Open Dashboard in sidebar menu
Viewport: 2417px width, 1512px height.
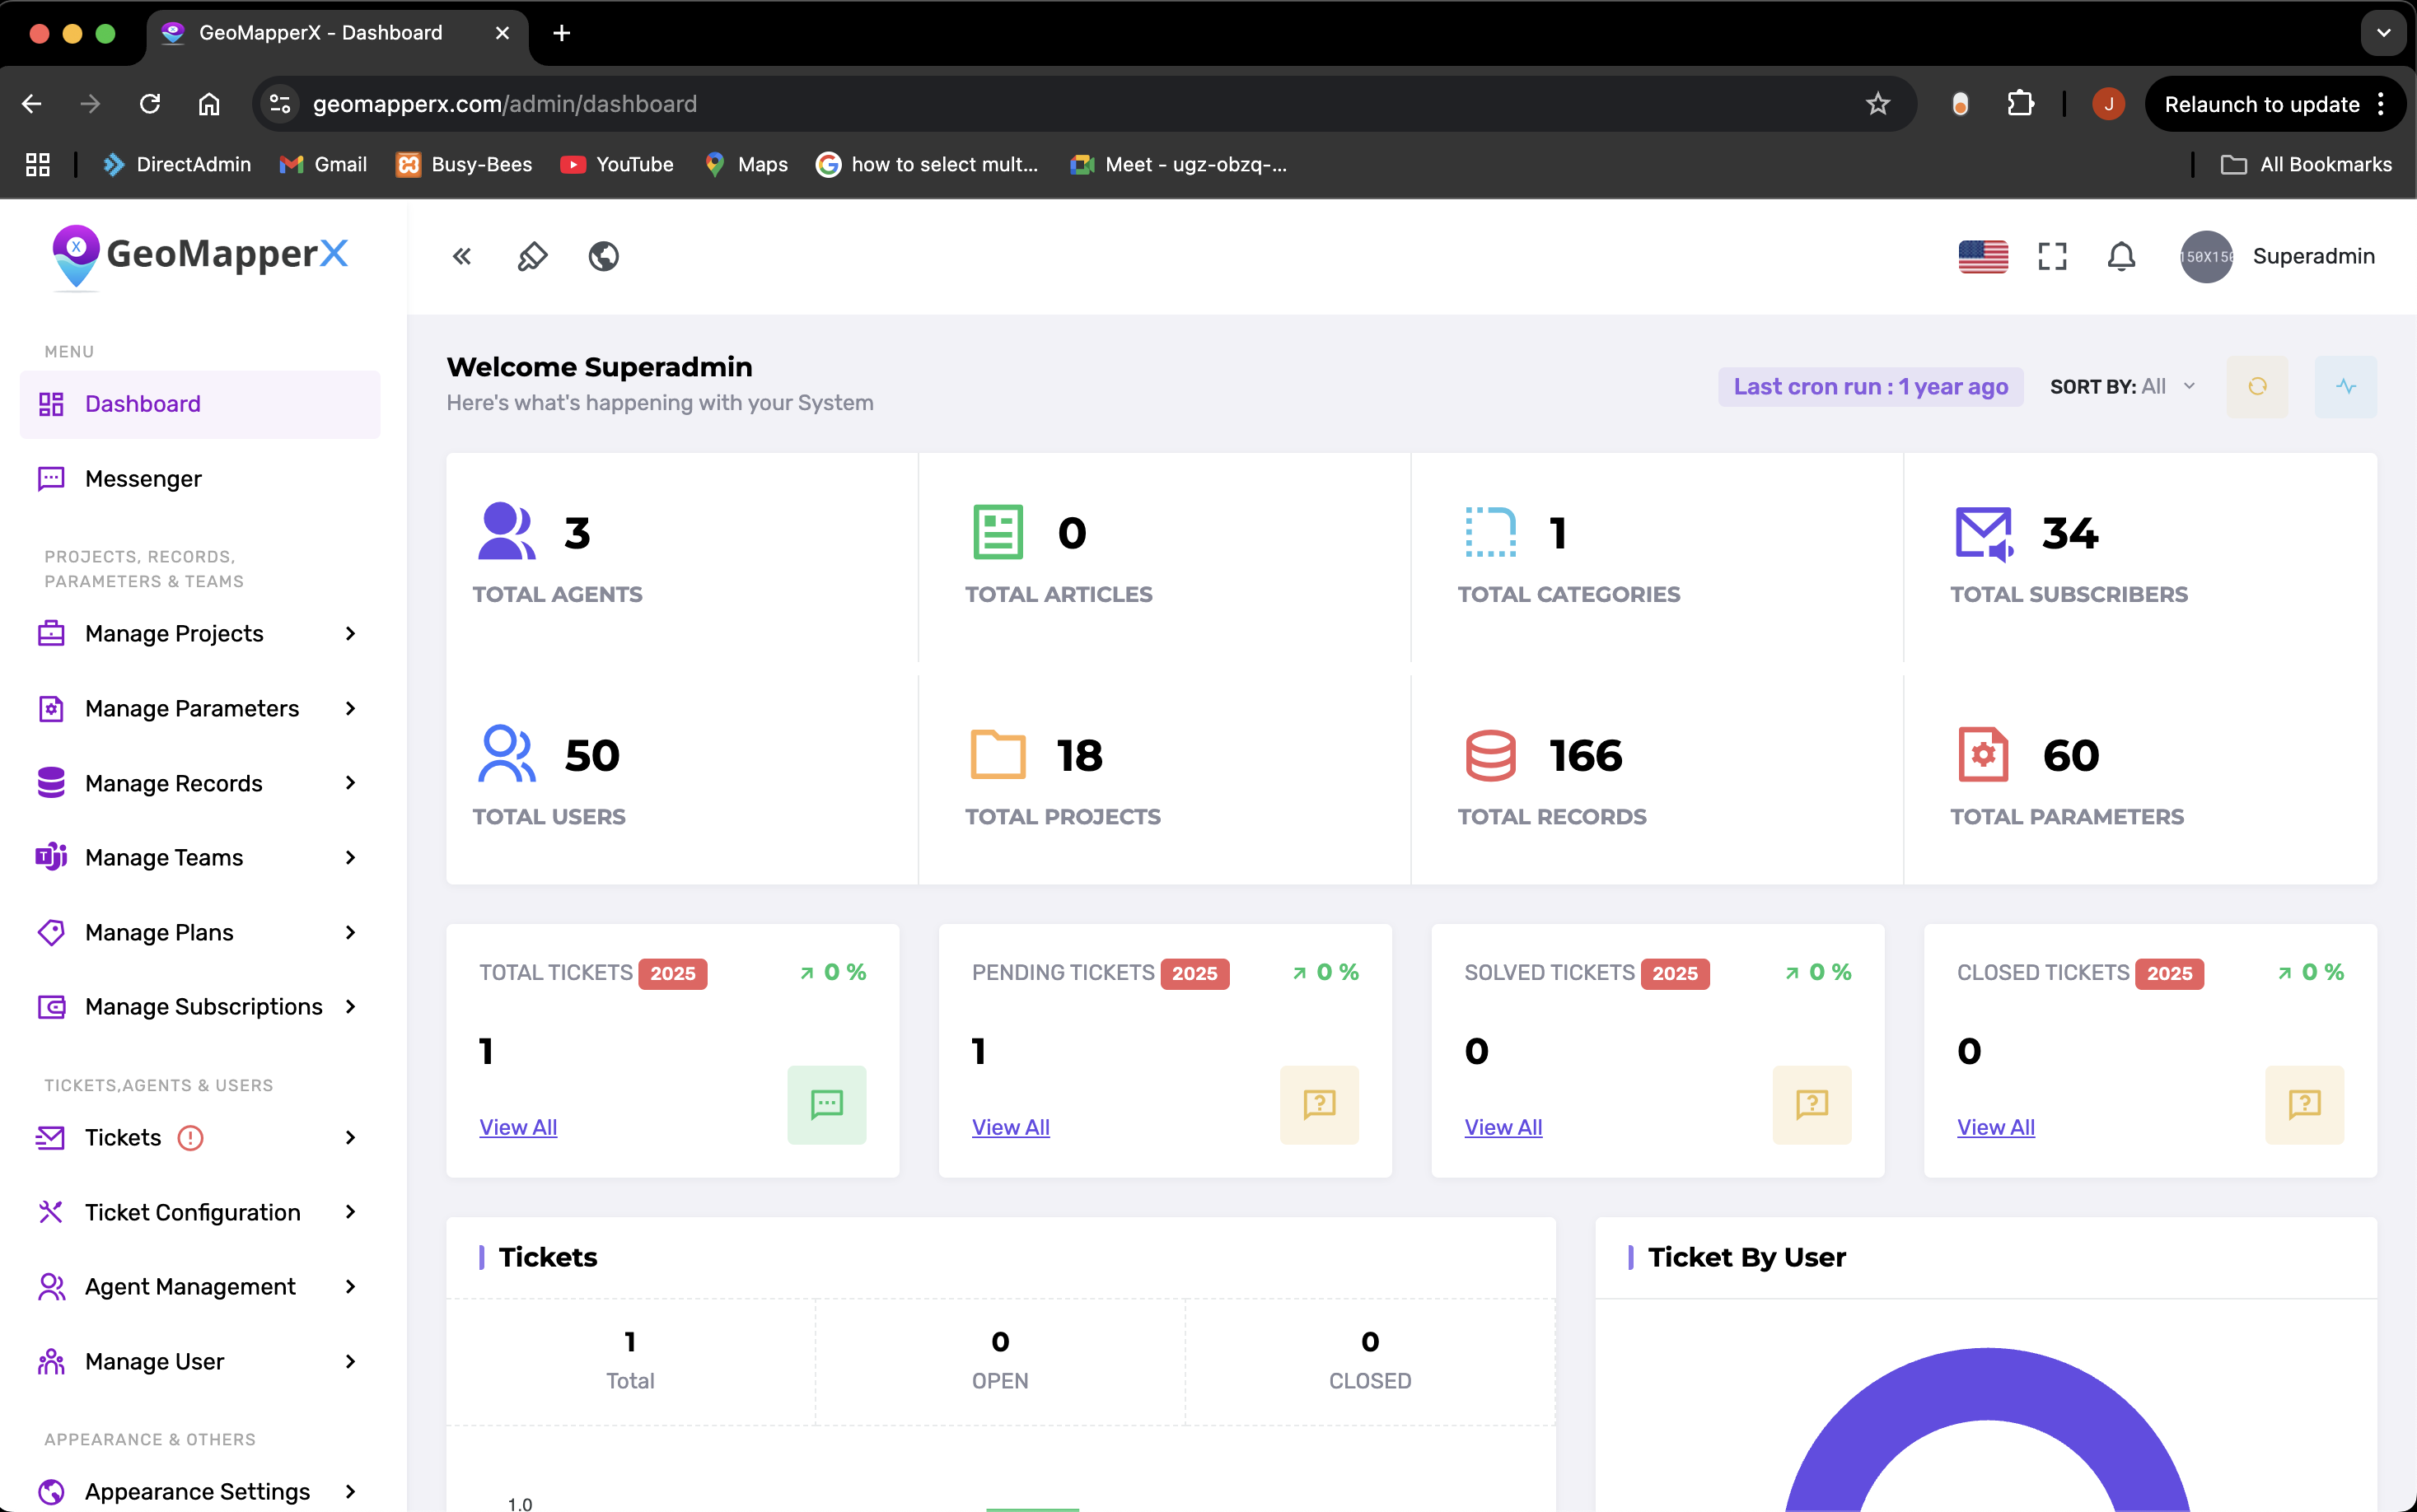tap(200, 404)
